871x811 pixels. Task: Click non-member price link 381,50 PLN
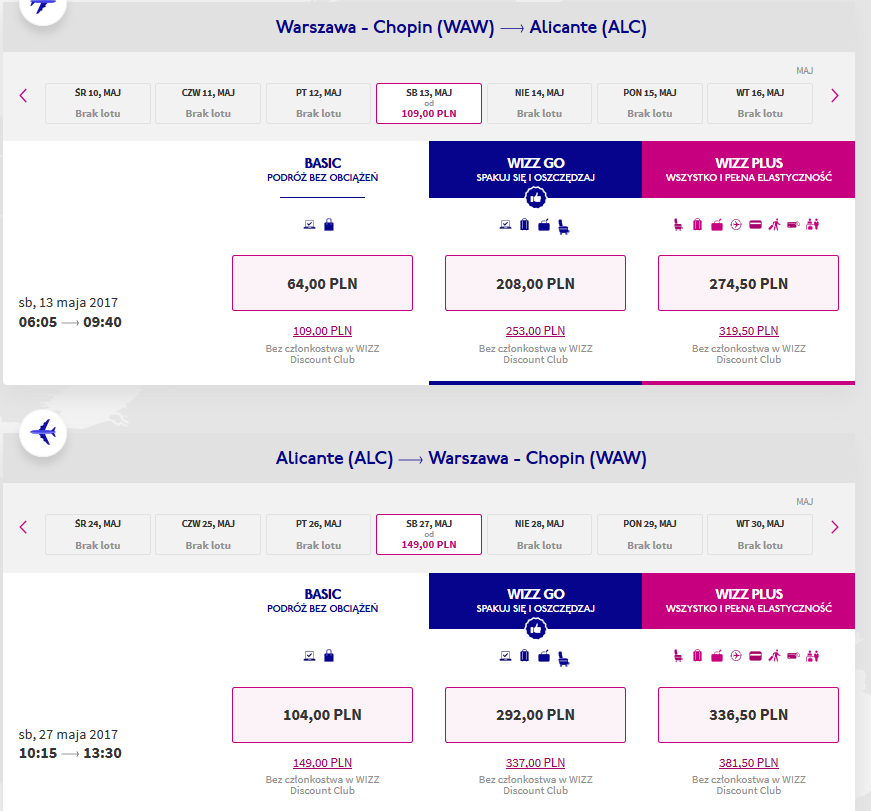pos(748,763)
